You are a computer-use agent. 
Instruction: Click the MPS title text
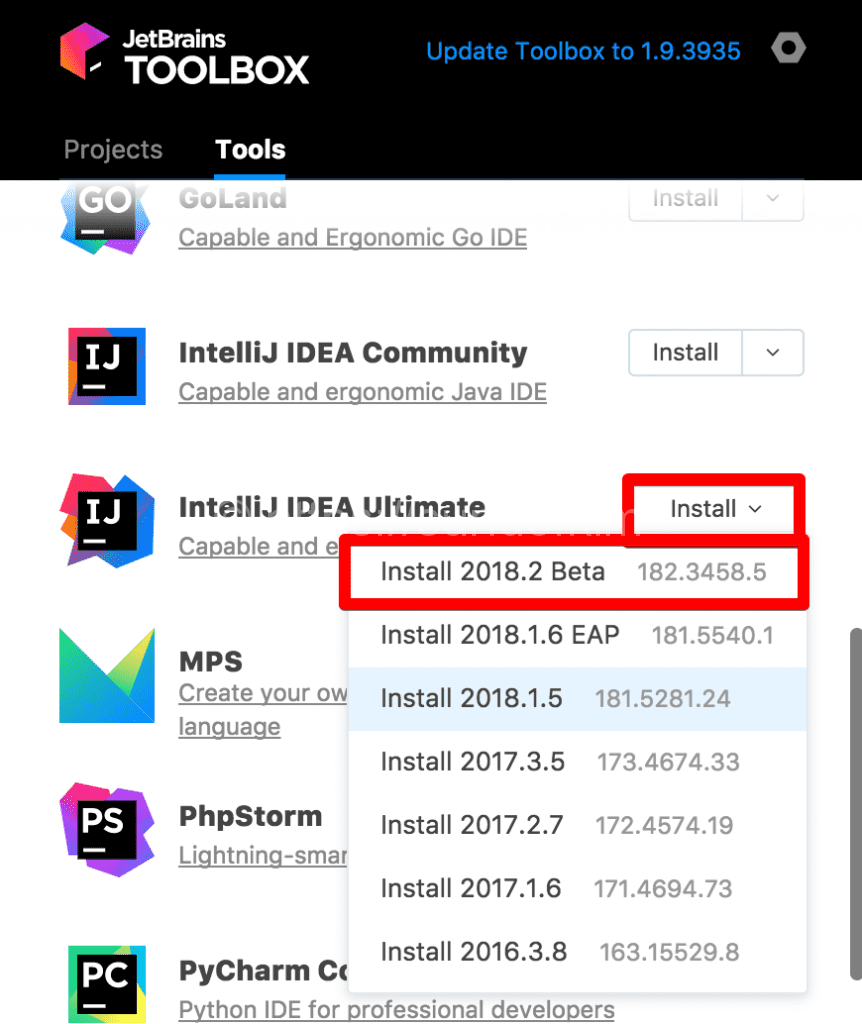pos(211,662)
